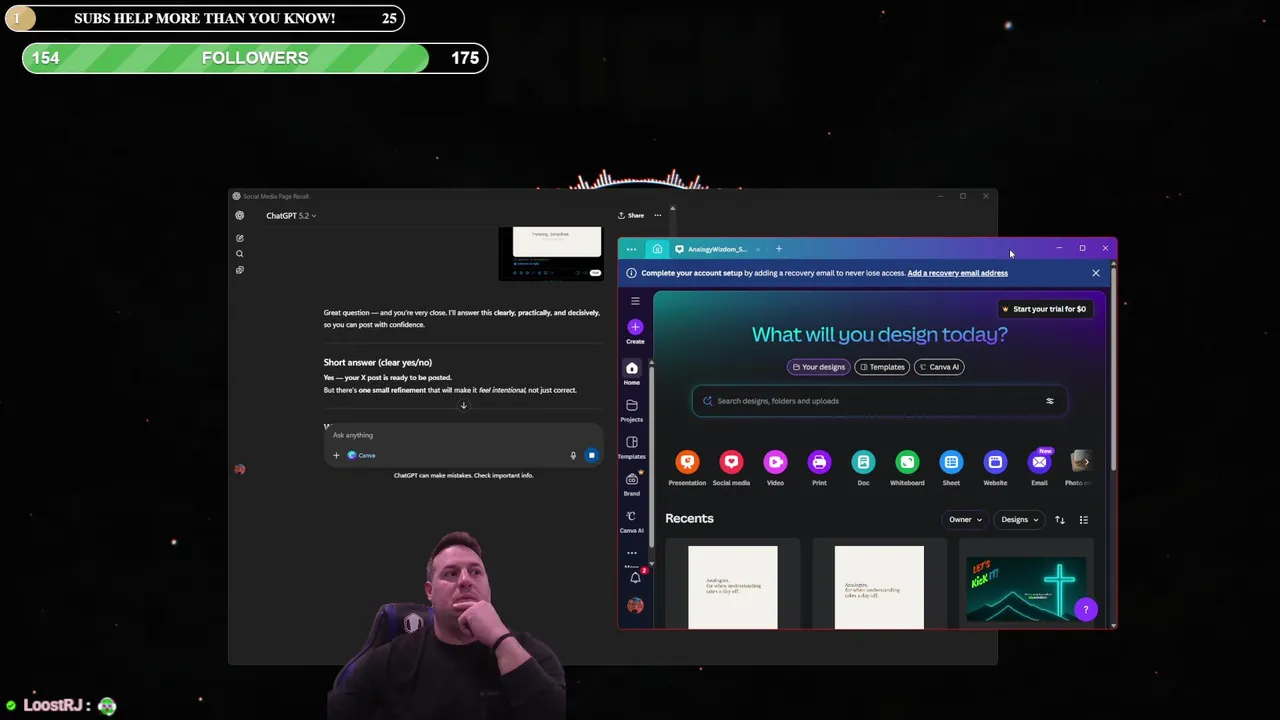Change the sort order of Recents
This screenshot has height=720, width=1280.
(x=1060, y=520)
